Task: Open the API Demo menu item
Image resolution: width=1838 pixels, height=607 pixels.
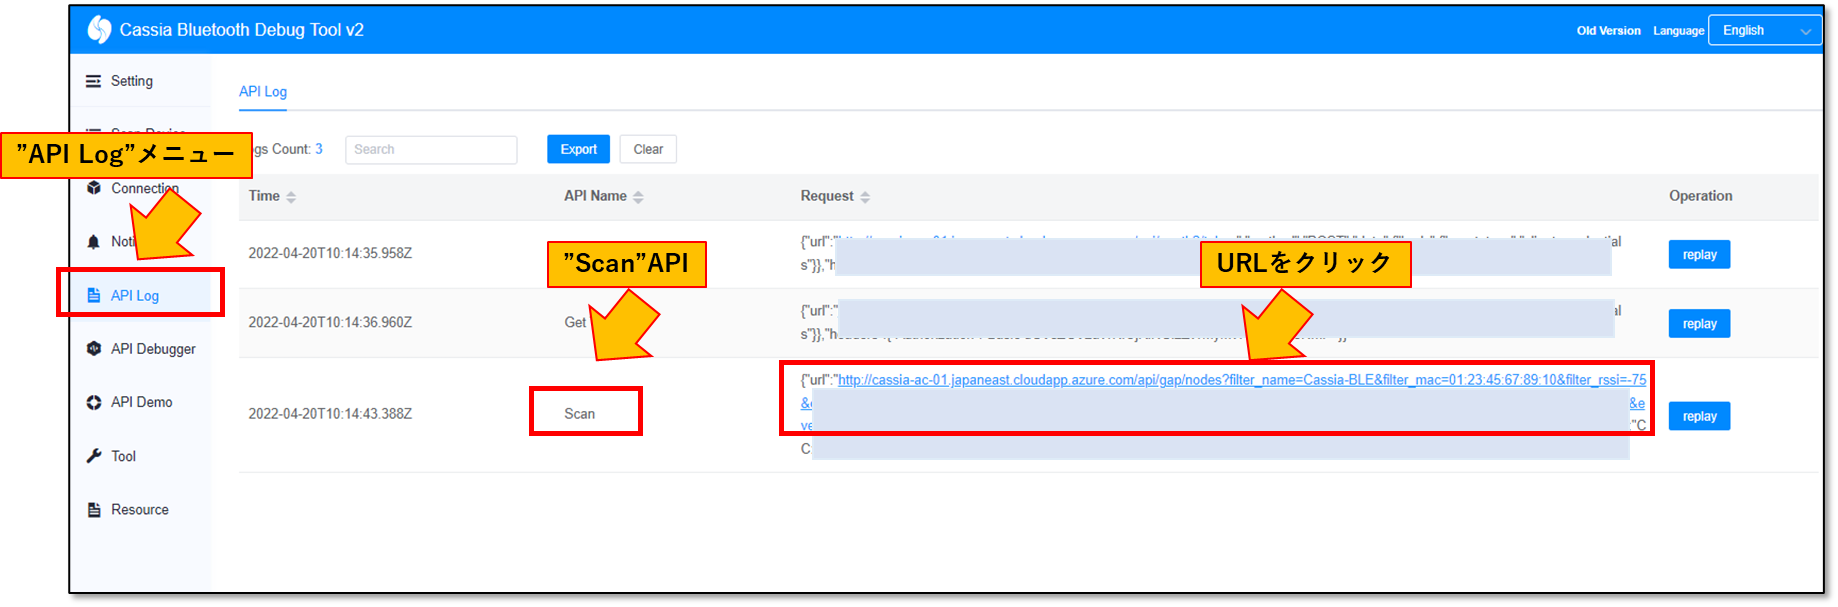Action: point(142,402)
